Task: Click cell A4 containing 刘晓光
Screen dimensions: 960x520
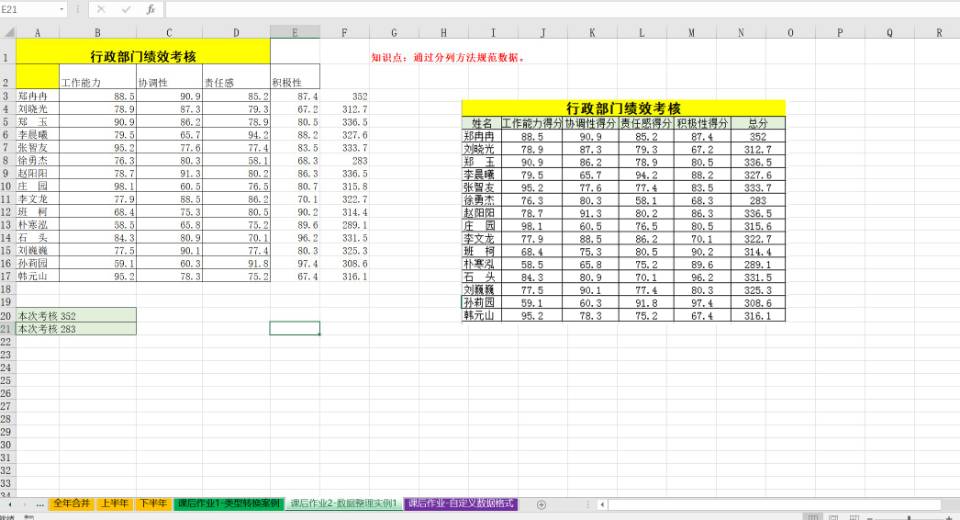Action: pos(37,109)
